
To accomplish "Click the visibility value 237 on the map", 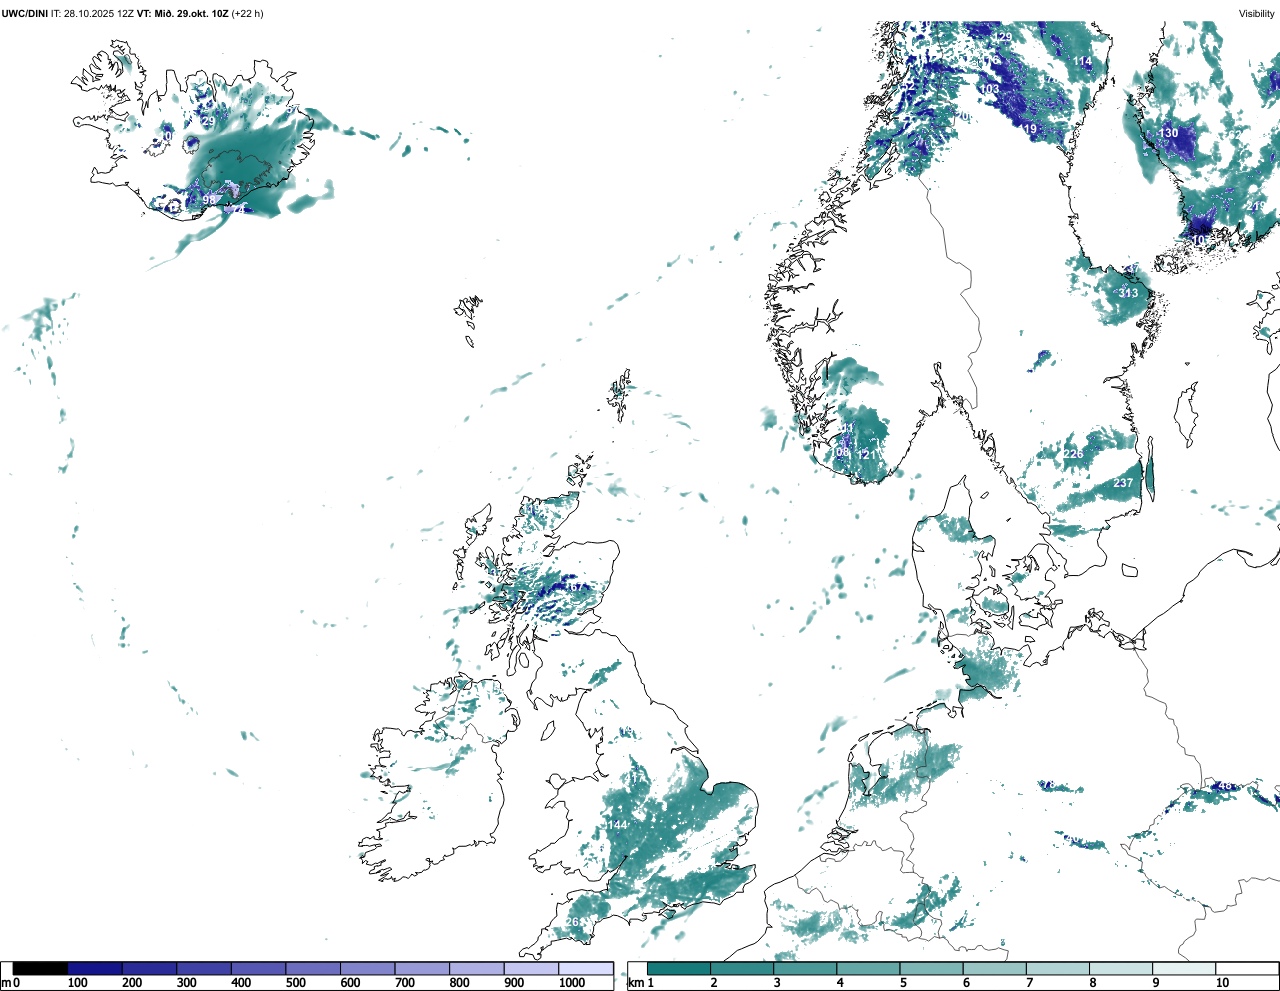I will 1123,483.
